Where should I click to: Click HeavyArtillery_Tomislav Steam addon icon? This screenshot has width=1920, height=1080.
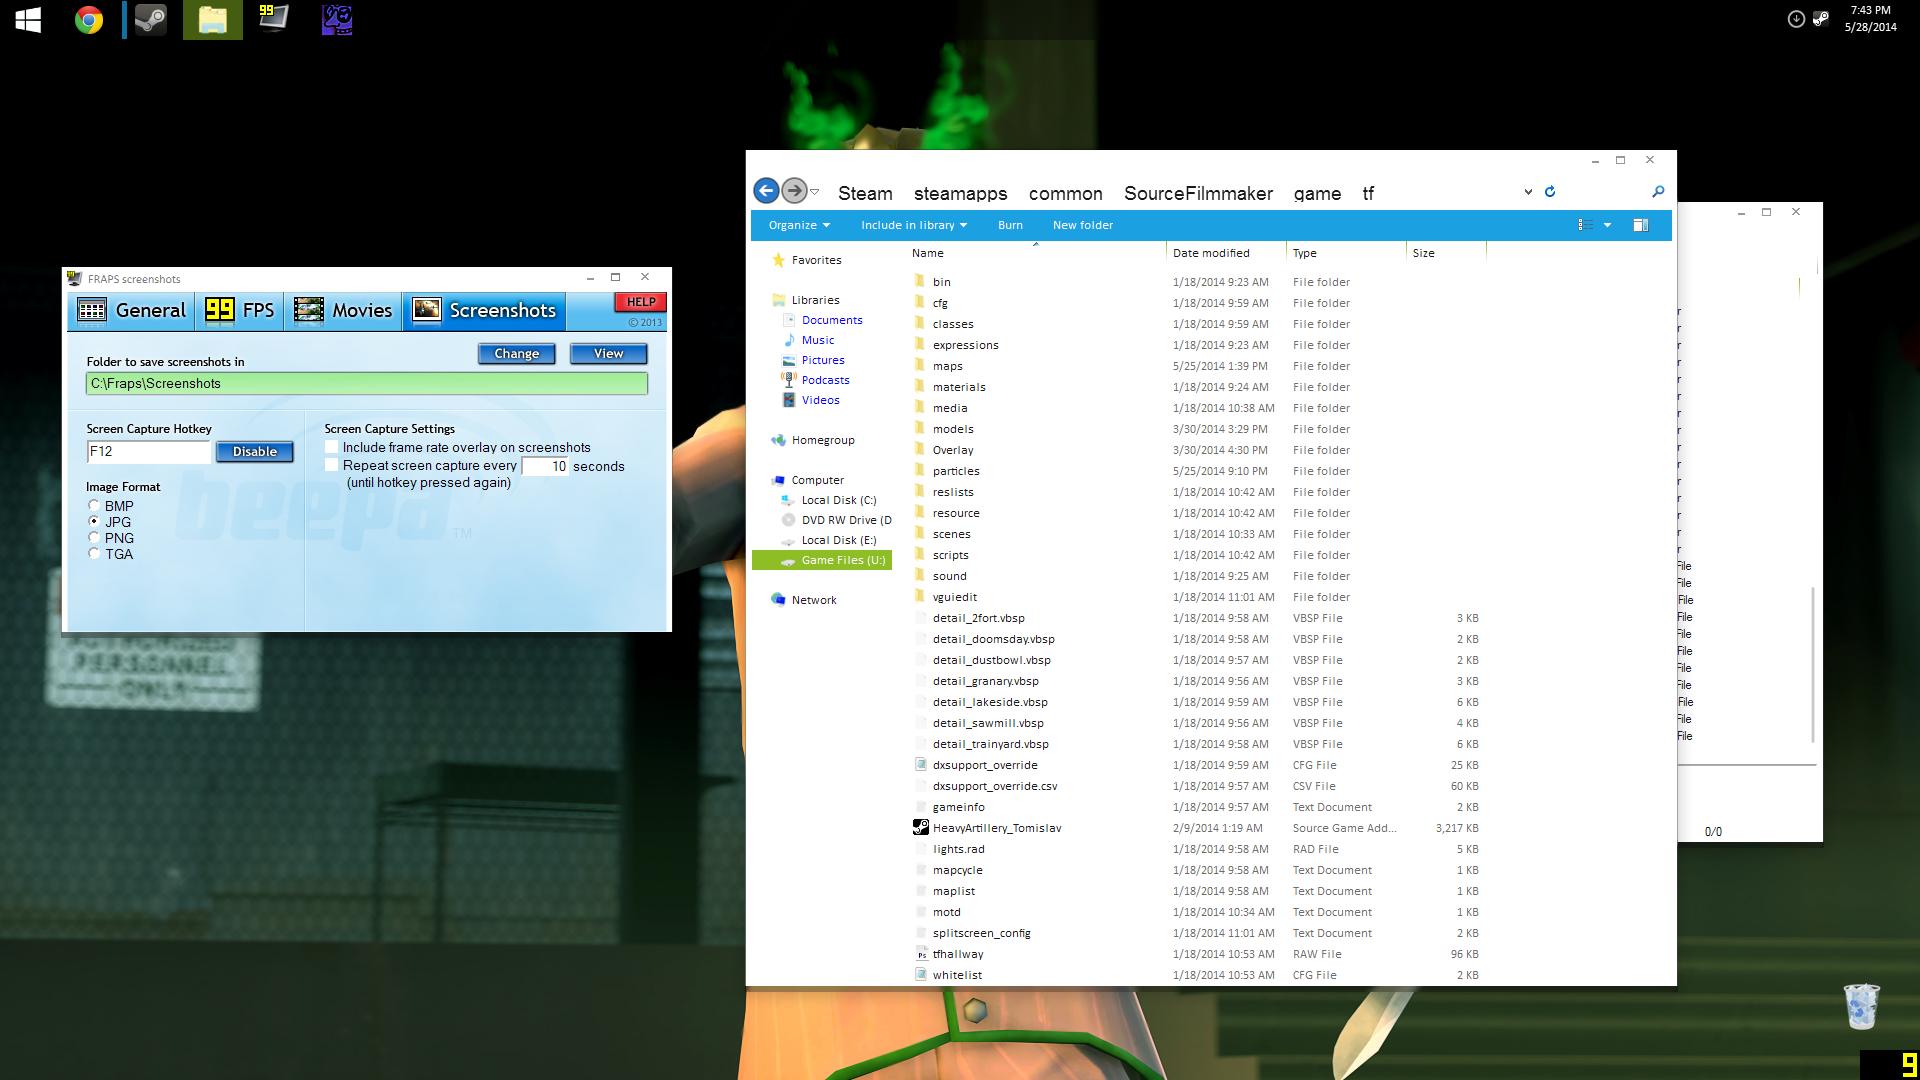[x=921, y=827]
